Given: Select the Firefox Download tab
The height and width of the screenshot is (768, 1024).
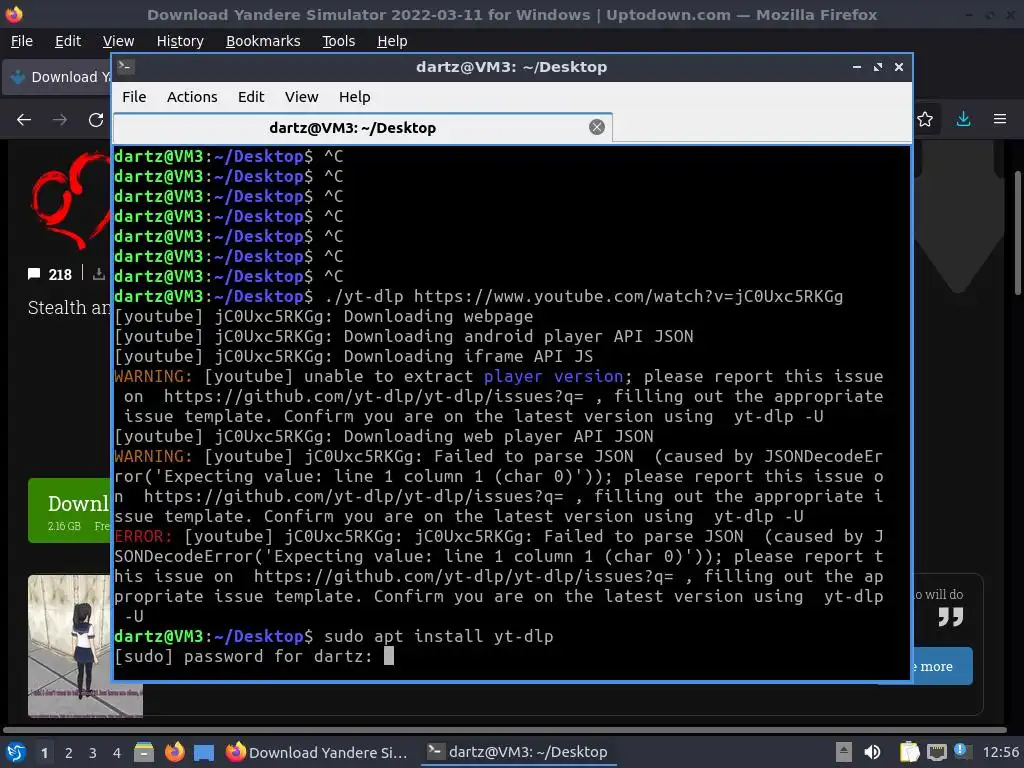Looking at the screenshot, I should pos(57,77).
